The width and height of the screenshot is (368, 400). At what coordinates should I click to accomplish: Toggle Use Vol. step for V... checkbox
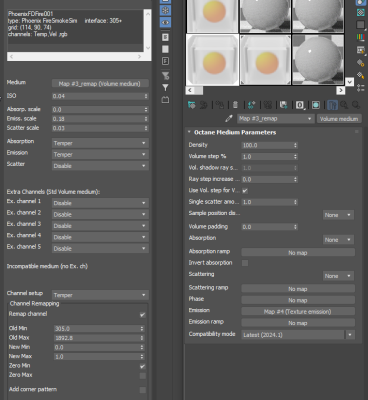click(245, 191)
